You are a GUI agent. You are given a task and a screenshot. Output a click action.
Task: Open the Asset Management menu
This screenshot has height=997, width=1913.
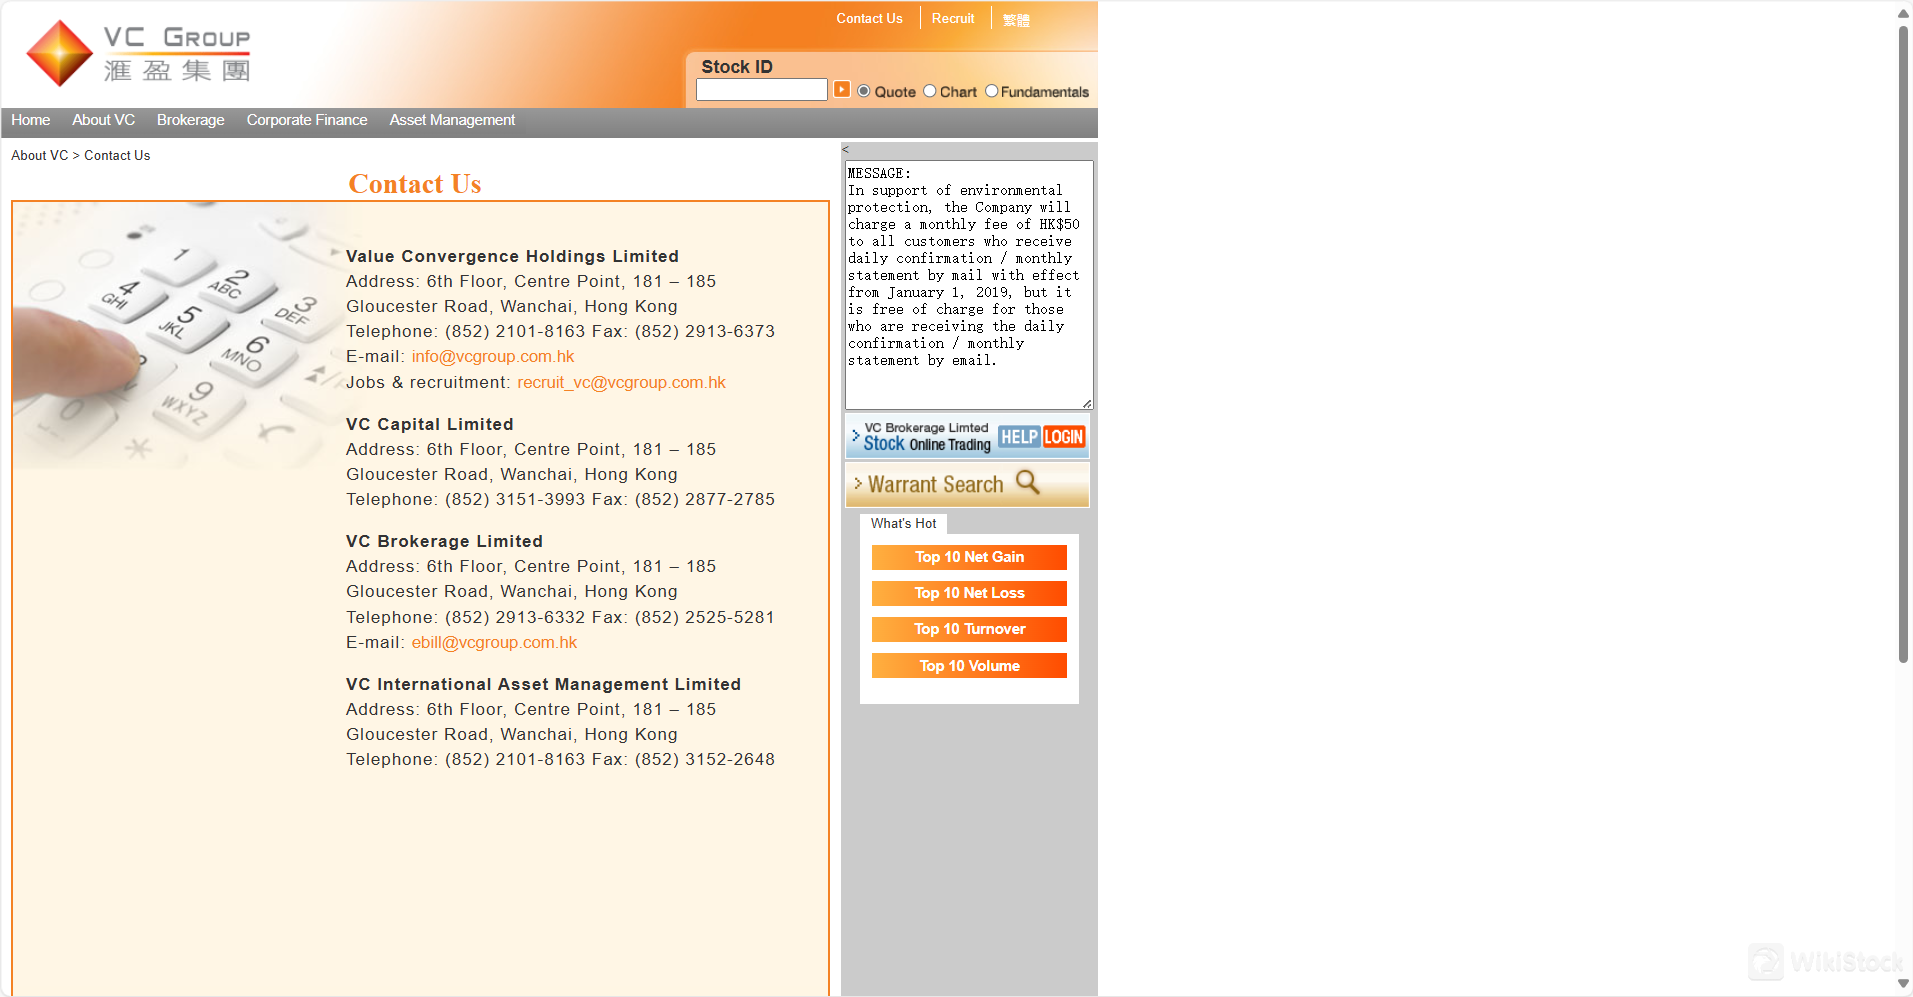coord(452,120)
